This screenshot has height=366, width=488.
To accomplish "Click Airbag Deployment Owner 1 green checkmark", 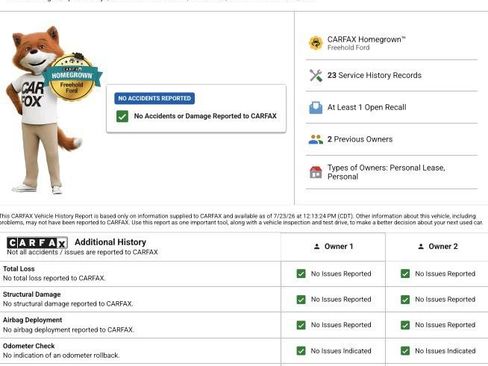I will point(301,325).
